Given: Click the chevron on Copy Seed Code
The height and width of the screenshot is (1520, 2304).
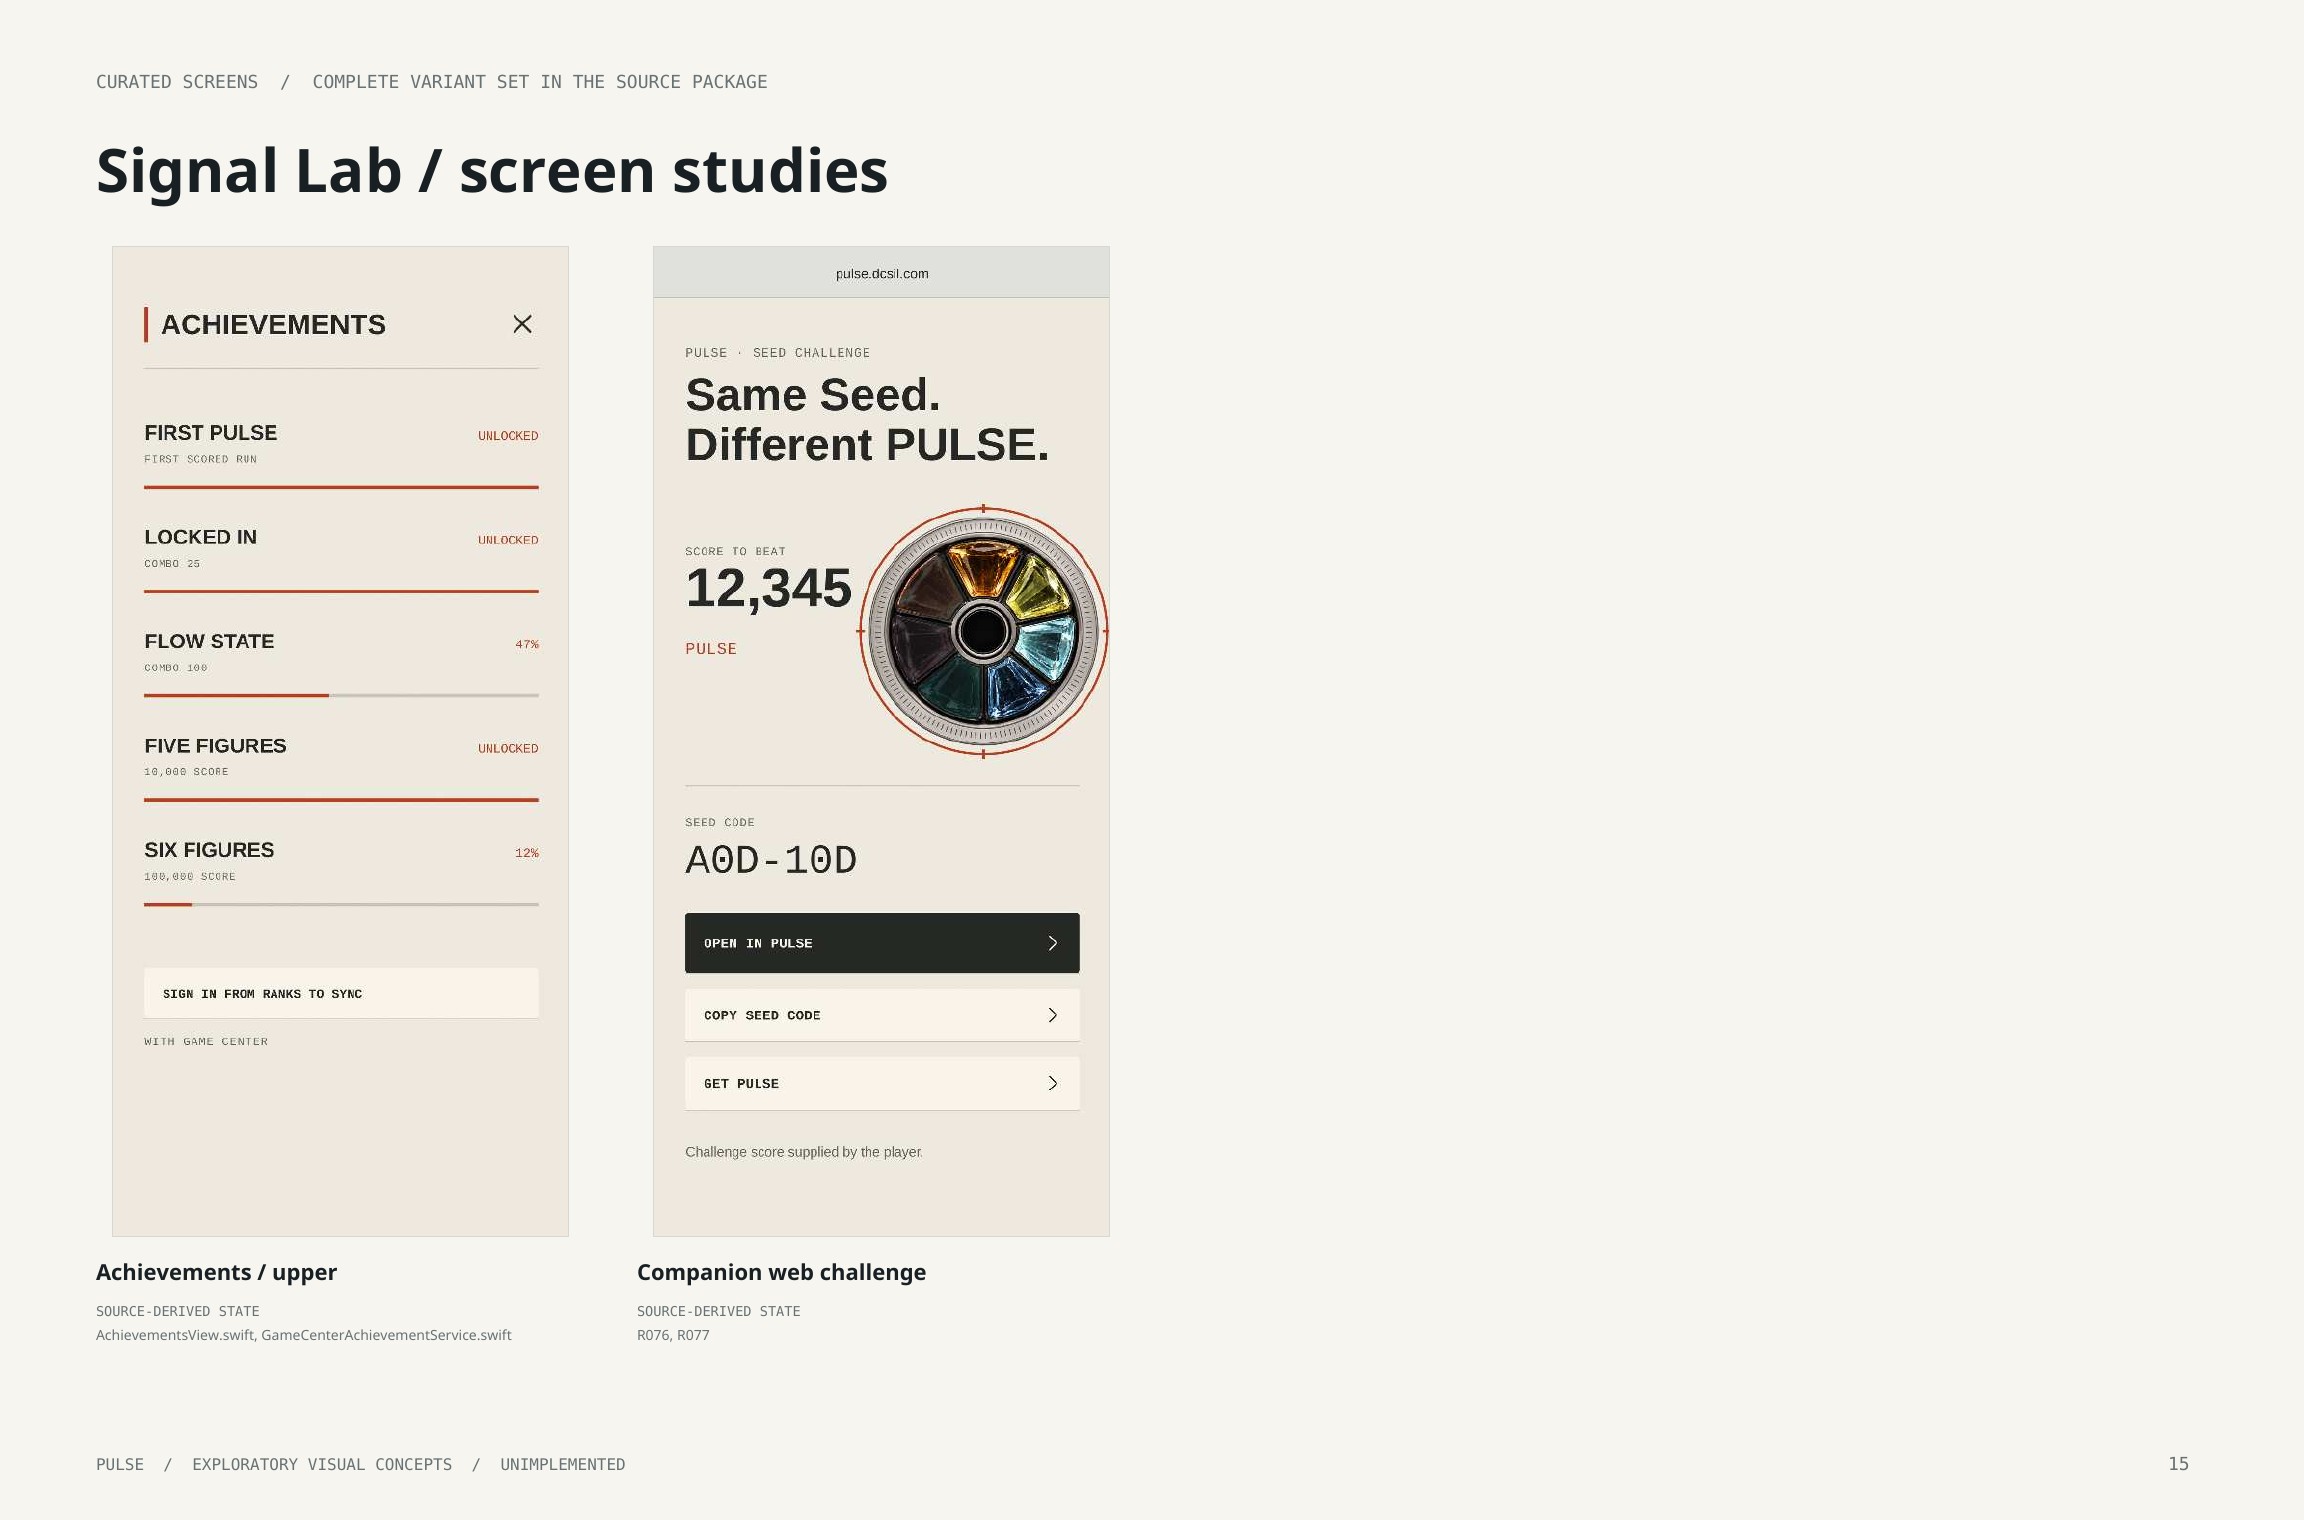Looking at the screenshot, I should tap(1052, 1015).
